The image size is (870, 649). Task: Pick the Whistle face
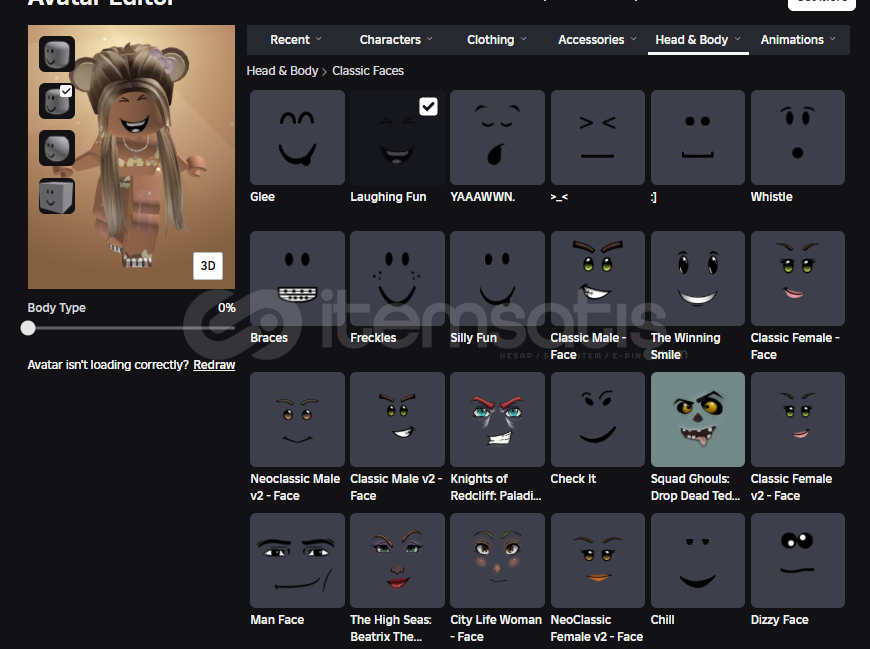(x=797, y=138)
